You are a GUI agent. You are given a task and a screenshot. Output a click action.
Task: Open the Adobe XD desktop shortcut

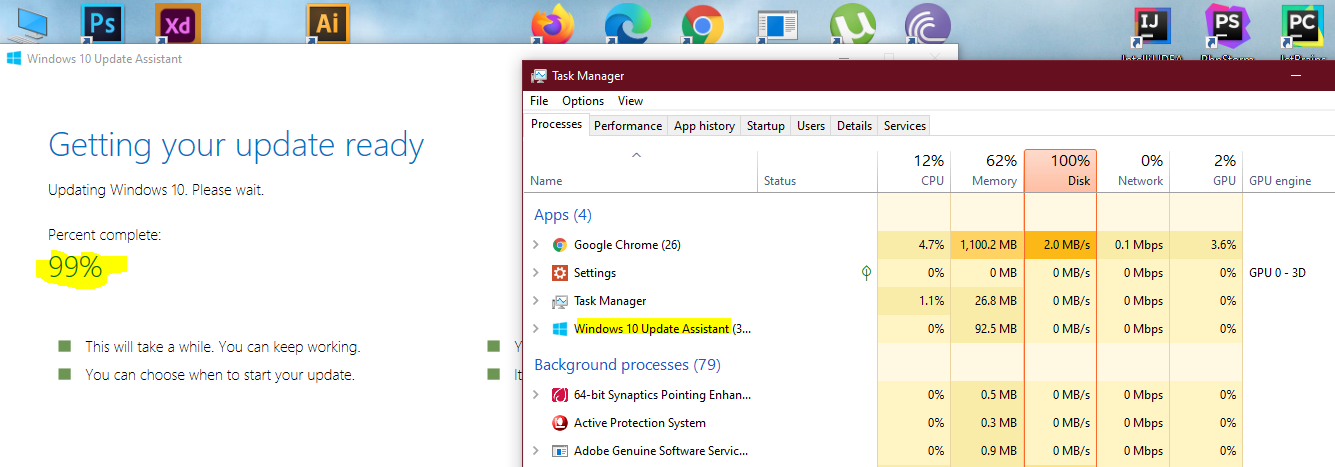177,25
